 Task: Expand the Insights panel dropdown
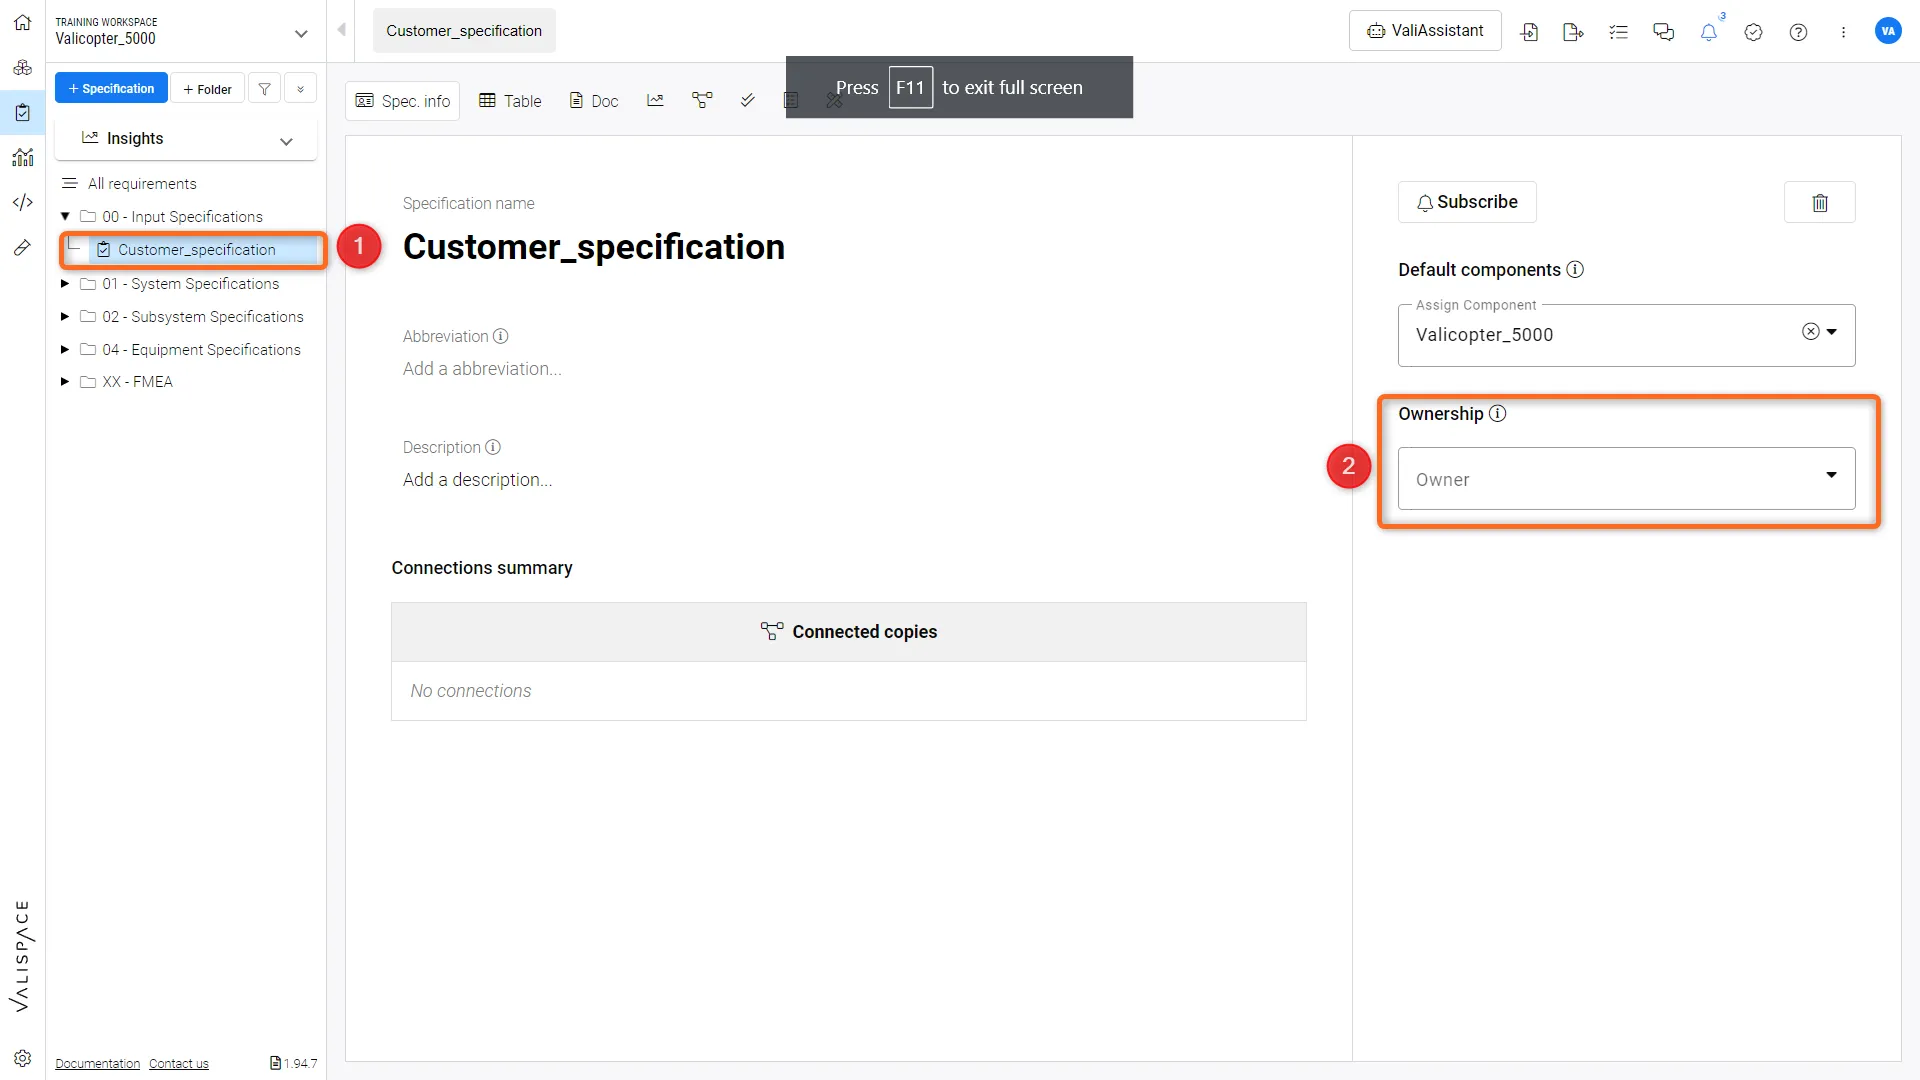pyautogui.click(x=286, y=140)
